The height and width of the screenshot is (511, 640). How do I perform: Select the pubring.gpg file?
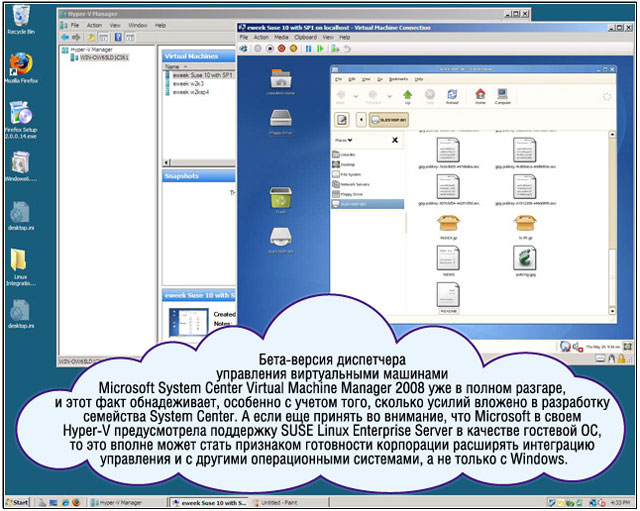click(525, 261)
